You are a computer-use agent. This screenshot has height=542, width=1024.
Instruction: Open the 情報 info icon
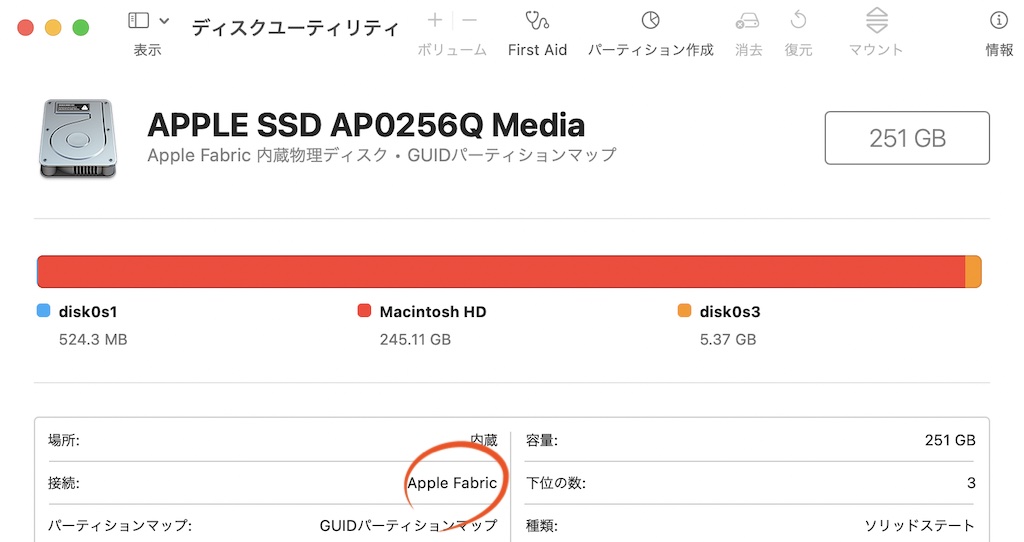[999, 21]
